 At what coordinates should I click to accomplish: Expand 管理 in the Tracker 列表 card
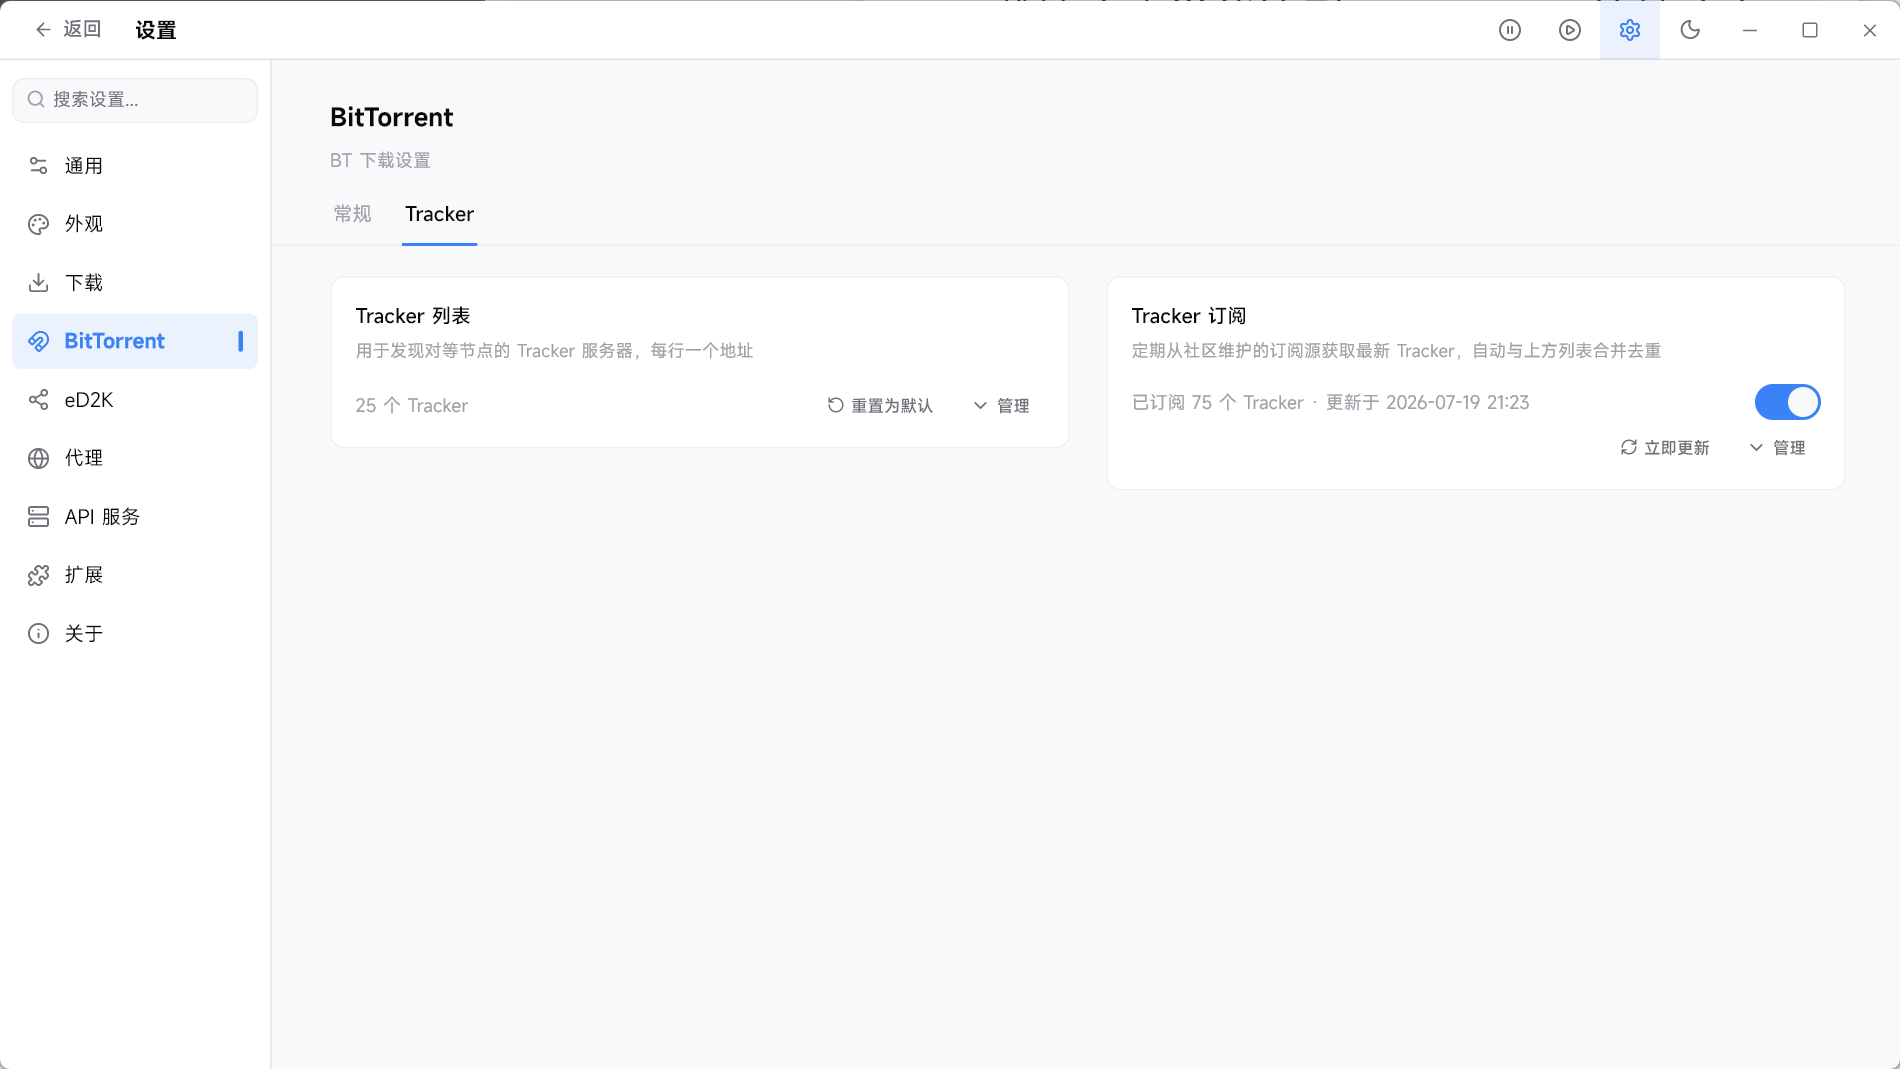[1001, 405]
